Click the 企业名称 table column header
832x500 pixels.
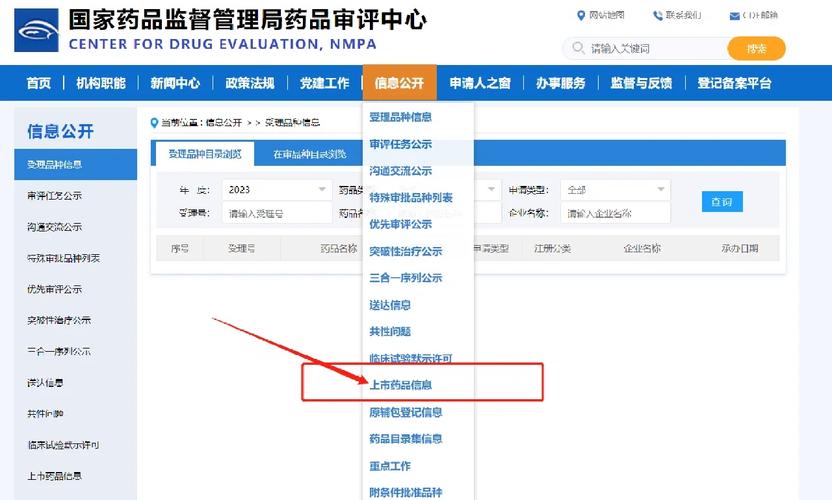642,248
